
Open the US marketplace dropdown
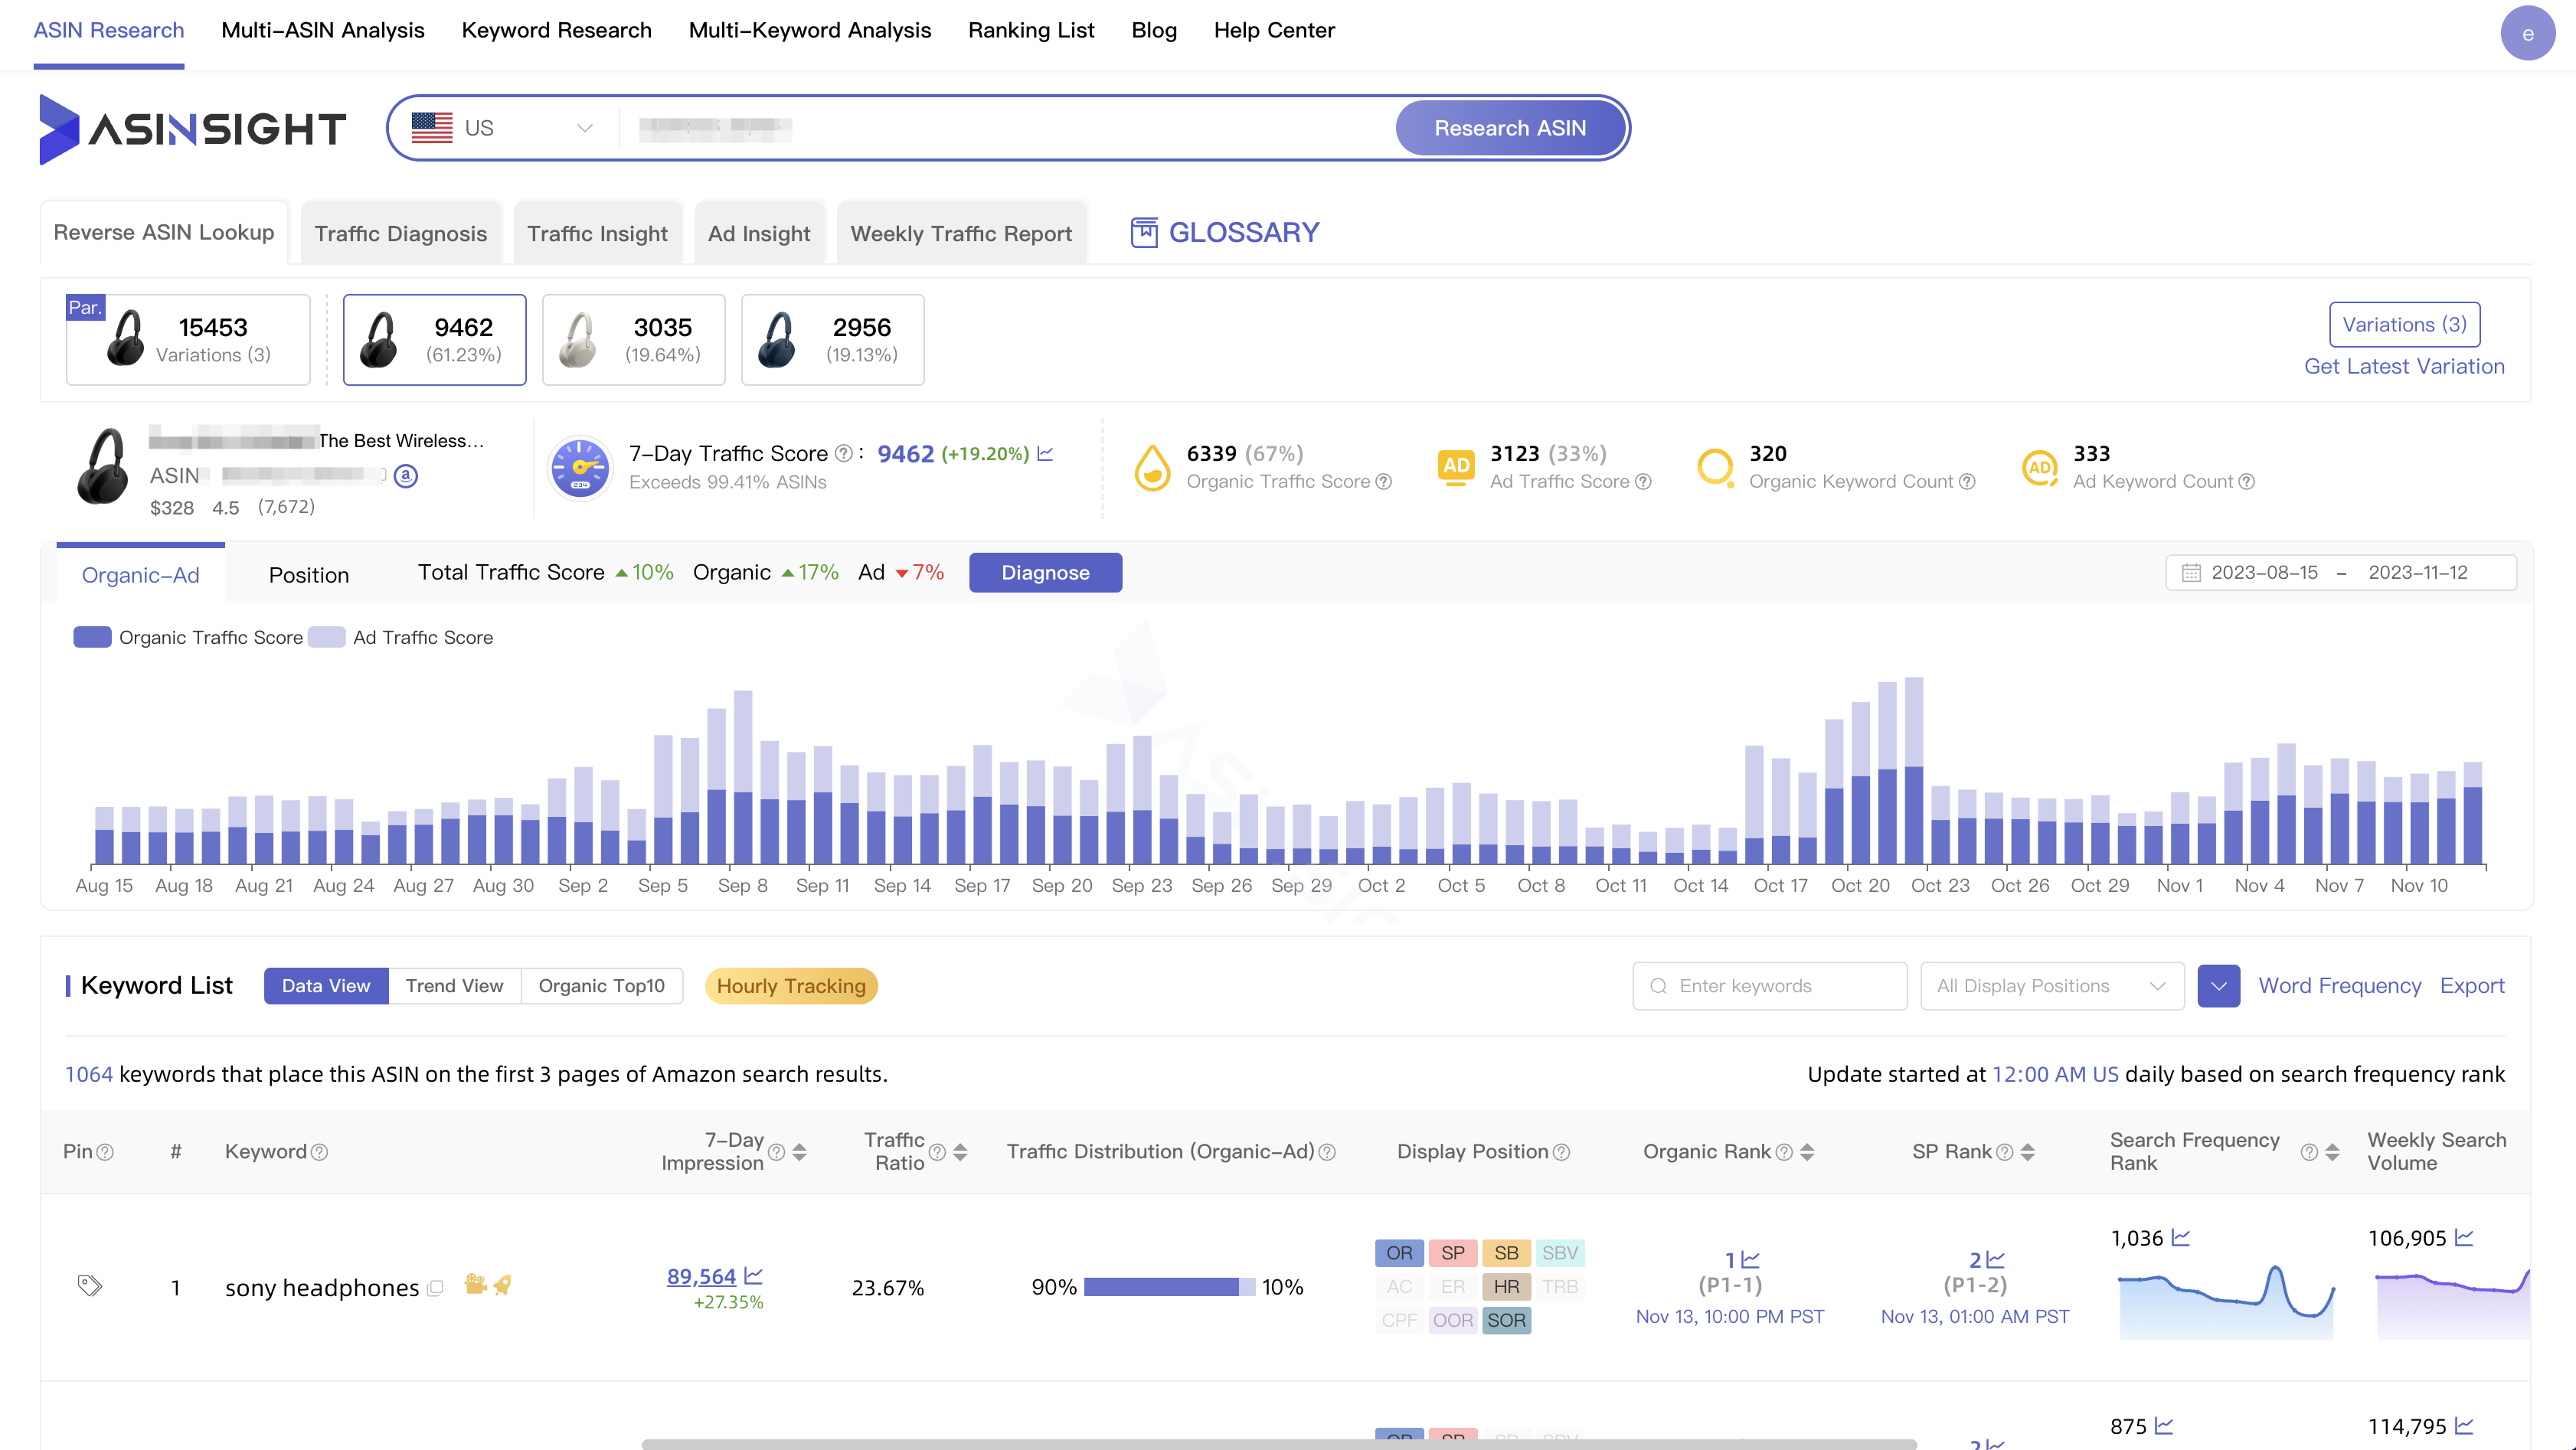503,128
